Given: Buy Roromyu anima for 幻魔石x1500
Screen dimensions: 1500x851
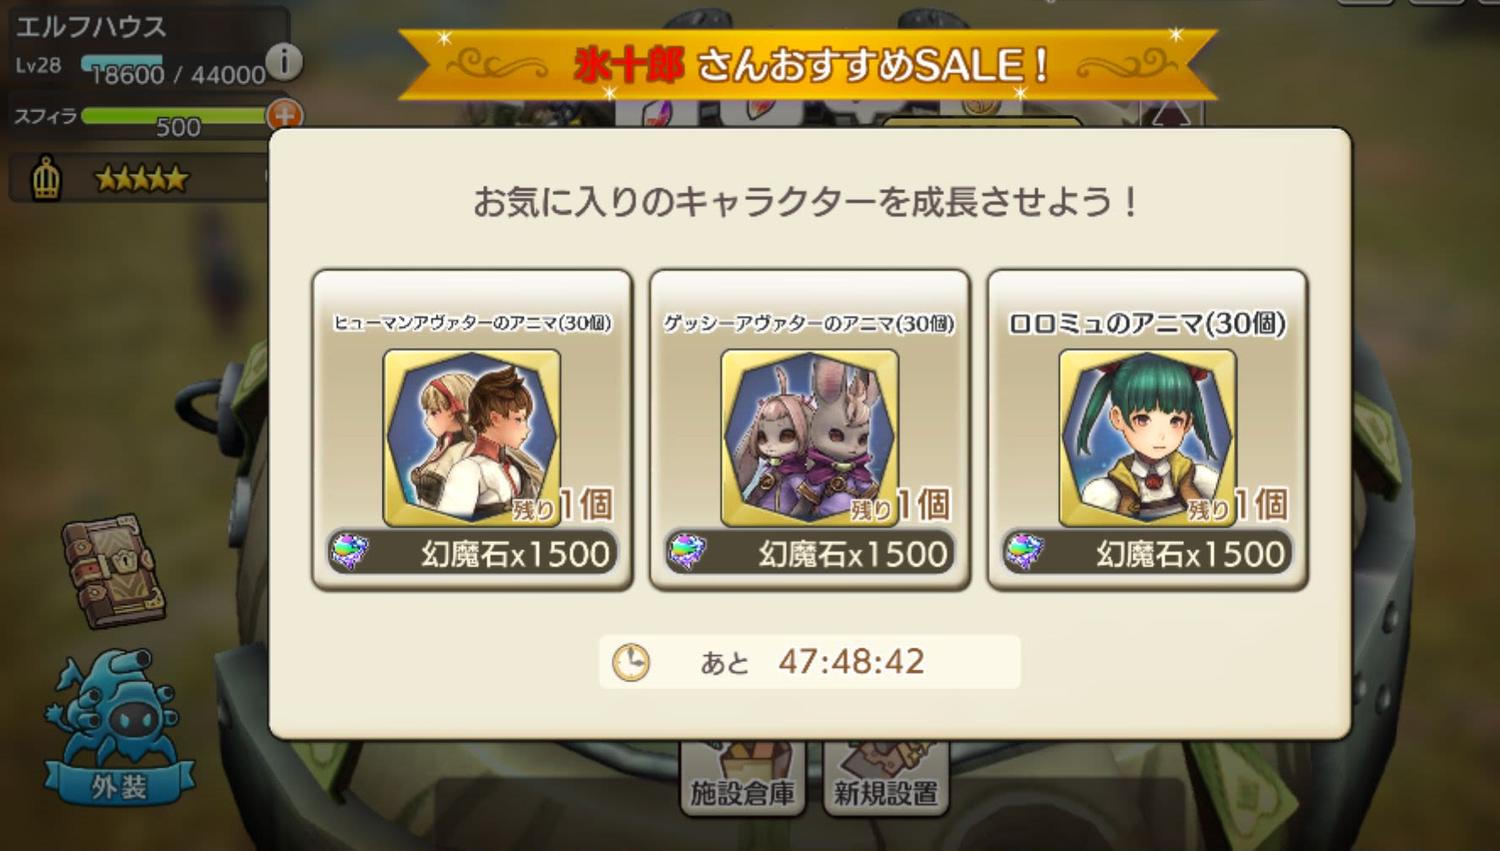Looking at the screenshot, I should (1148, 553).
